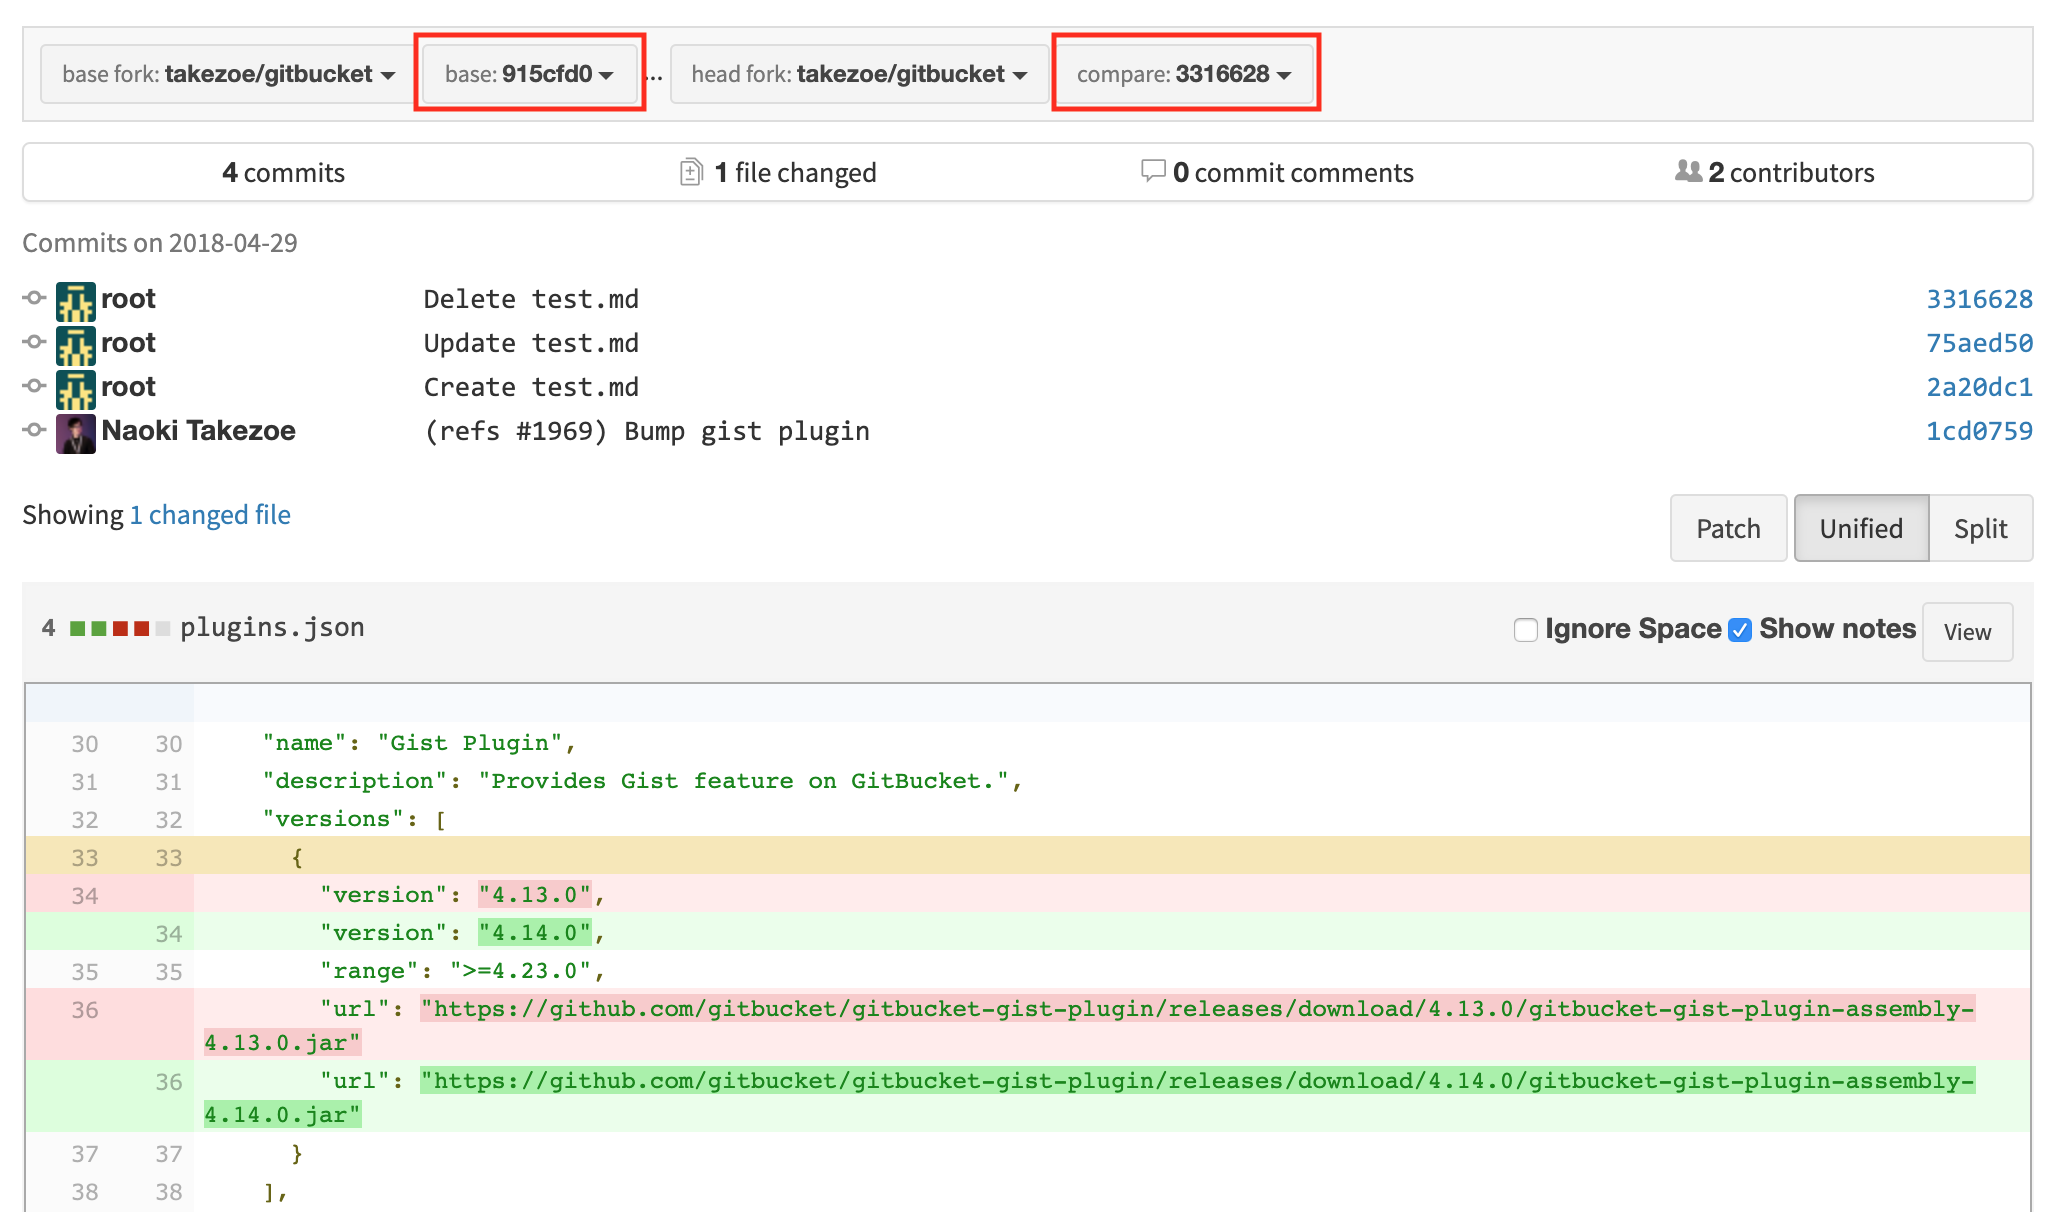This screenshot has width=2058, height=1212.
Task: Click the Patch view icon button
Action: click(1728, 527)
